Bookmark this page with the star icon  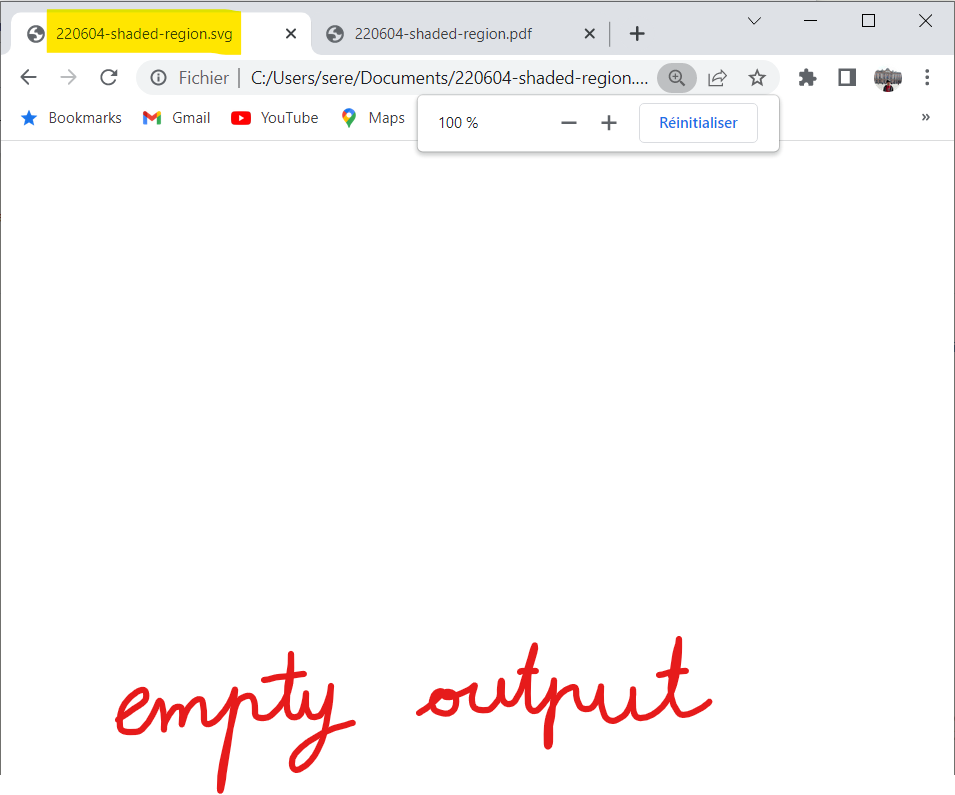[757, 78]
